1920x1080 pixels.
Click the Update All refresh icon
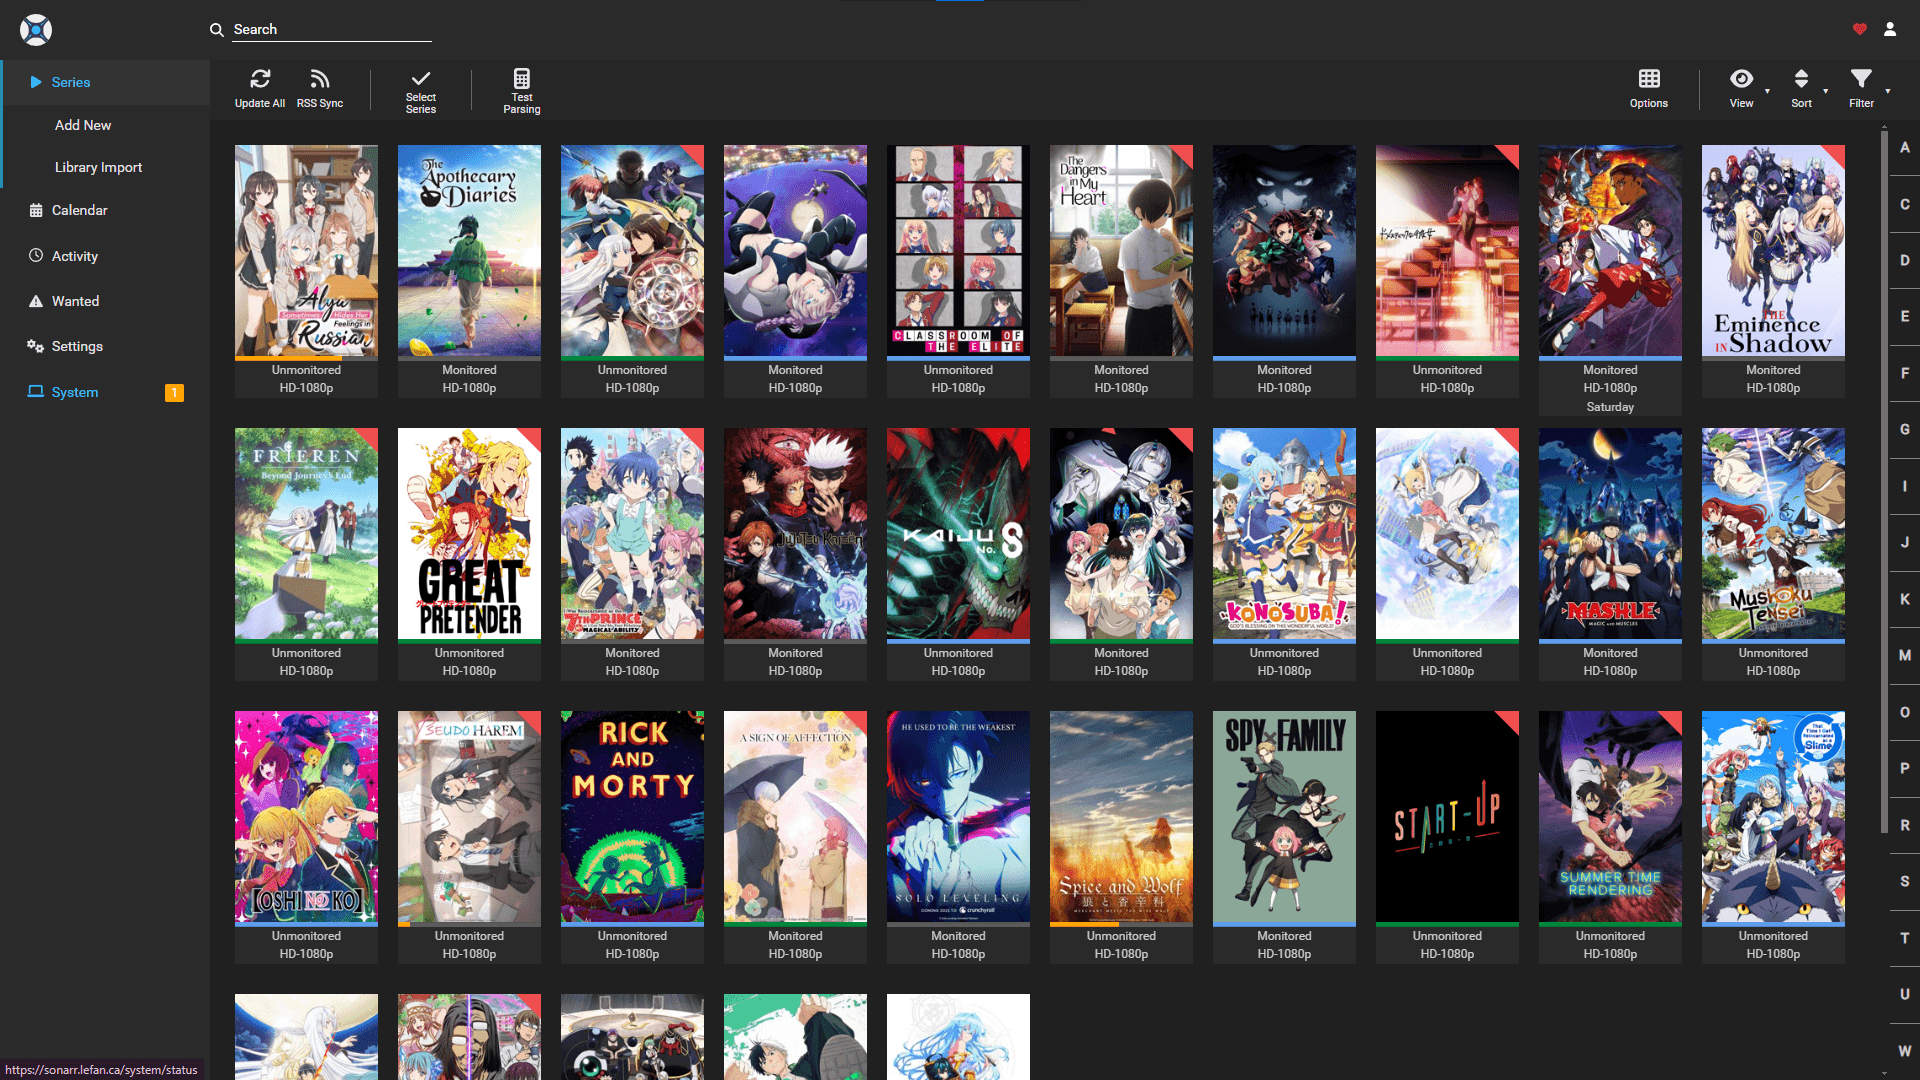pos(260,78)
